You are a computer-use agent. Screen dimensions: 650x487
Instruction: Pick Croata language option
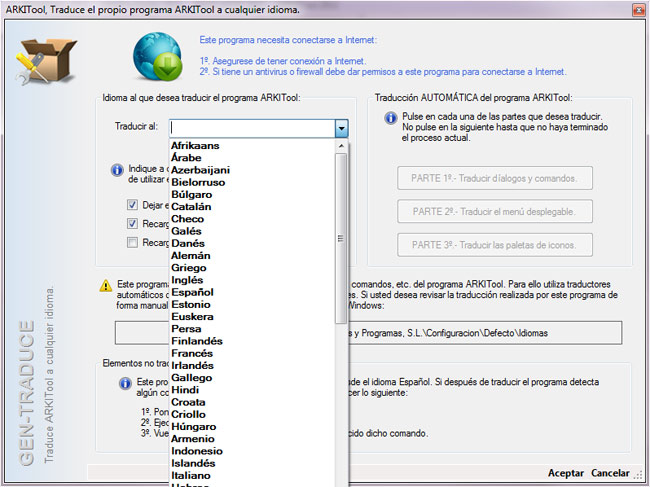[252, 402]
